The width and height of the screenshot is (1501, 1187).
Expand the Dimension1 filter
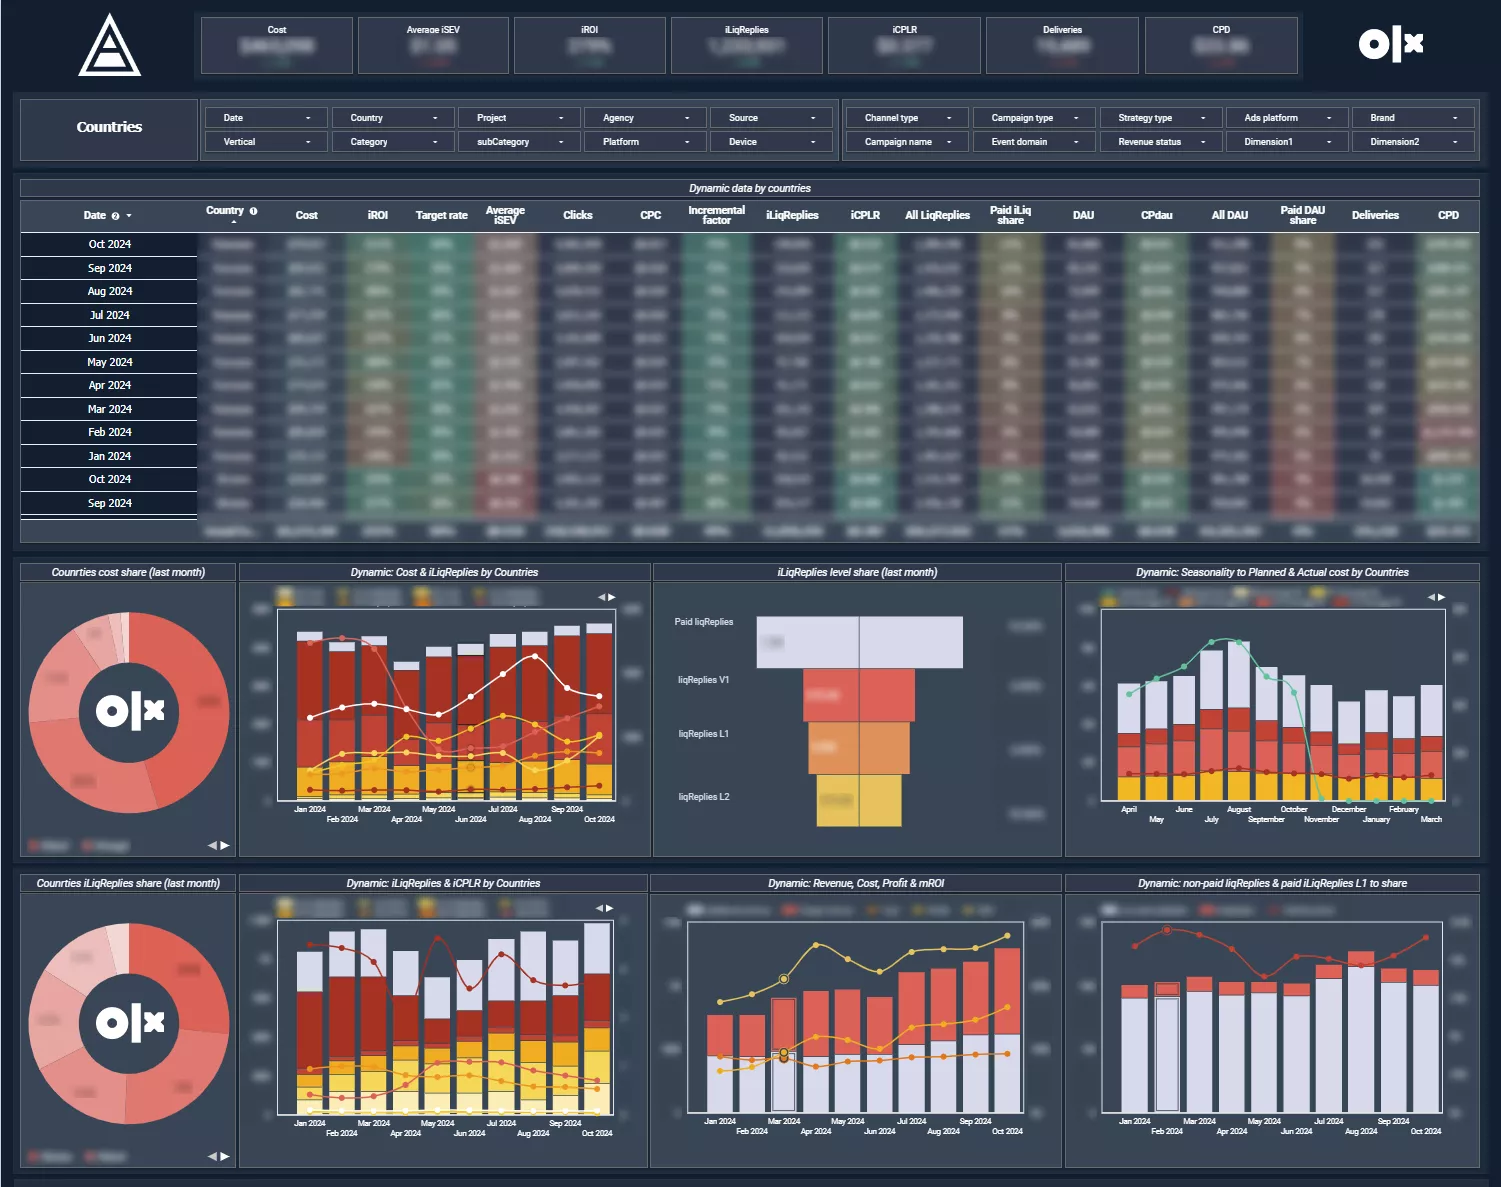[x=1286, y=142]
